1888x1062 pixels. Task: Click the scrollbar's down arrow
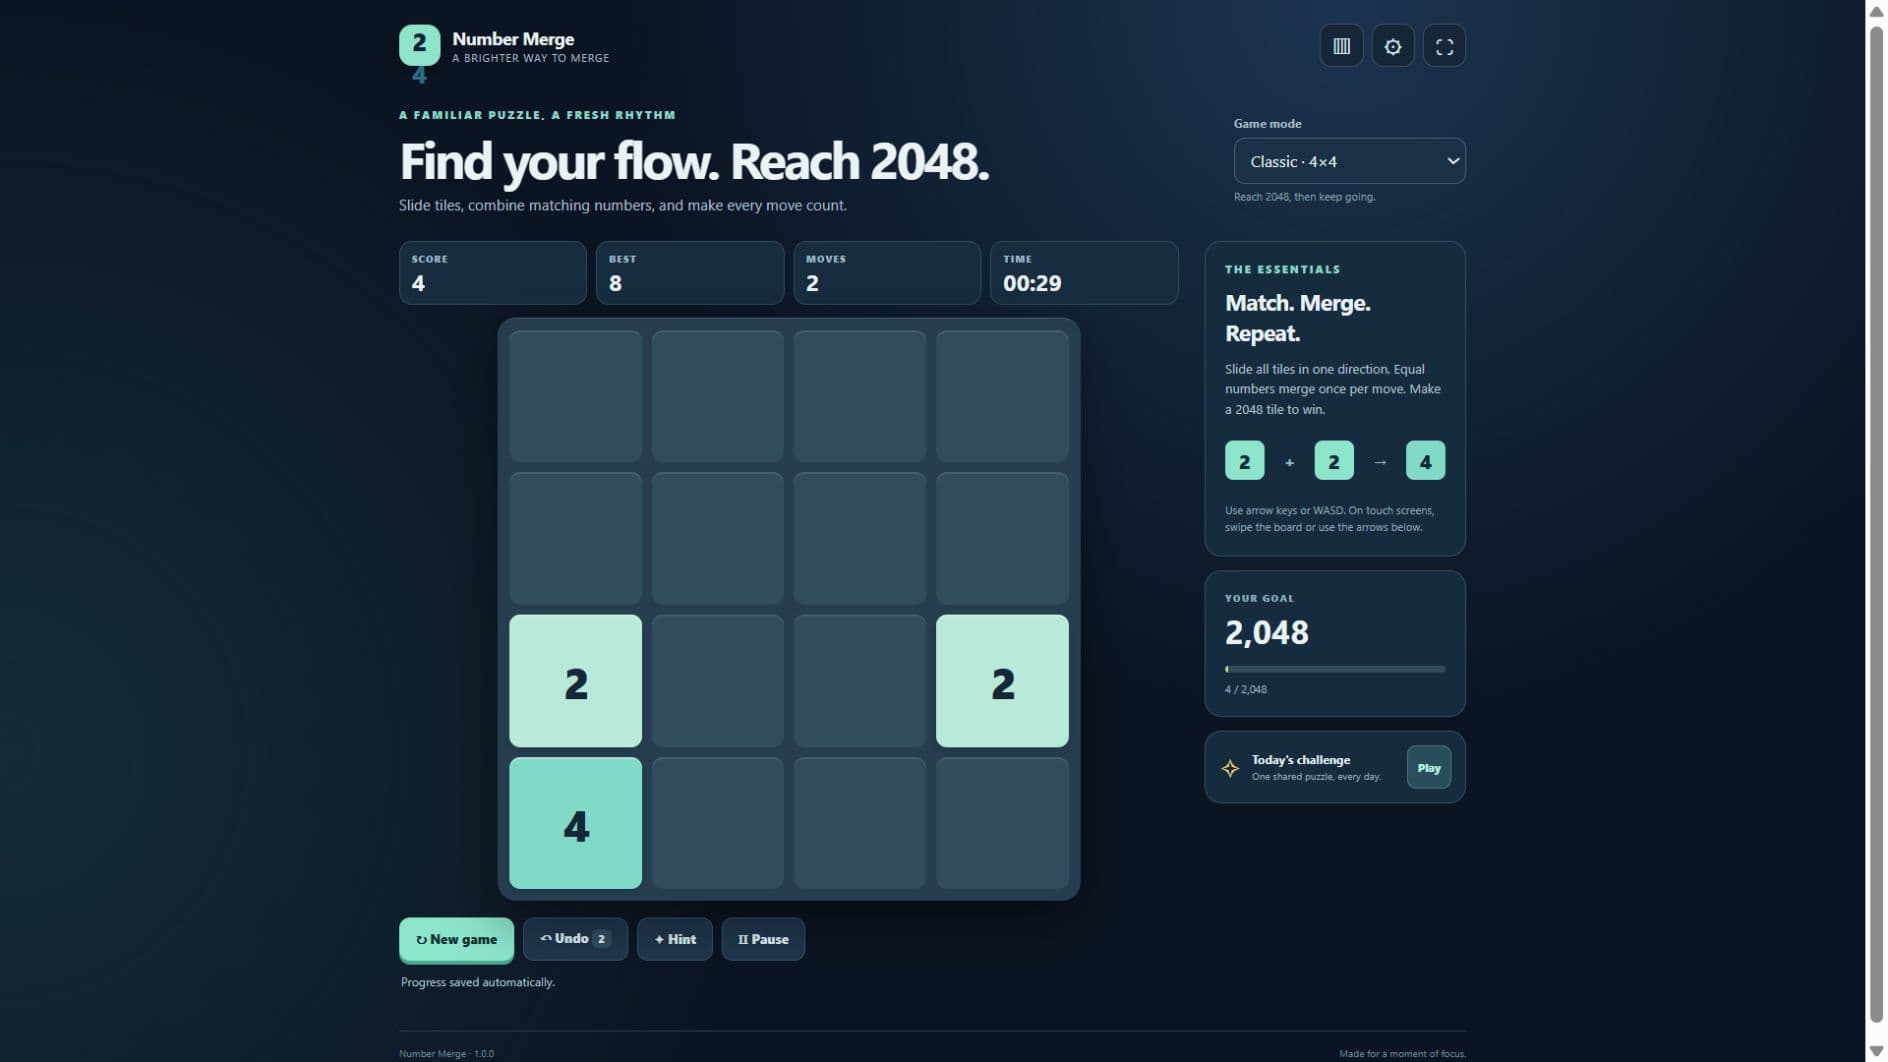pyautogui.click(x=1877, y=1051)
